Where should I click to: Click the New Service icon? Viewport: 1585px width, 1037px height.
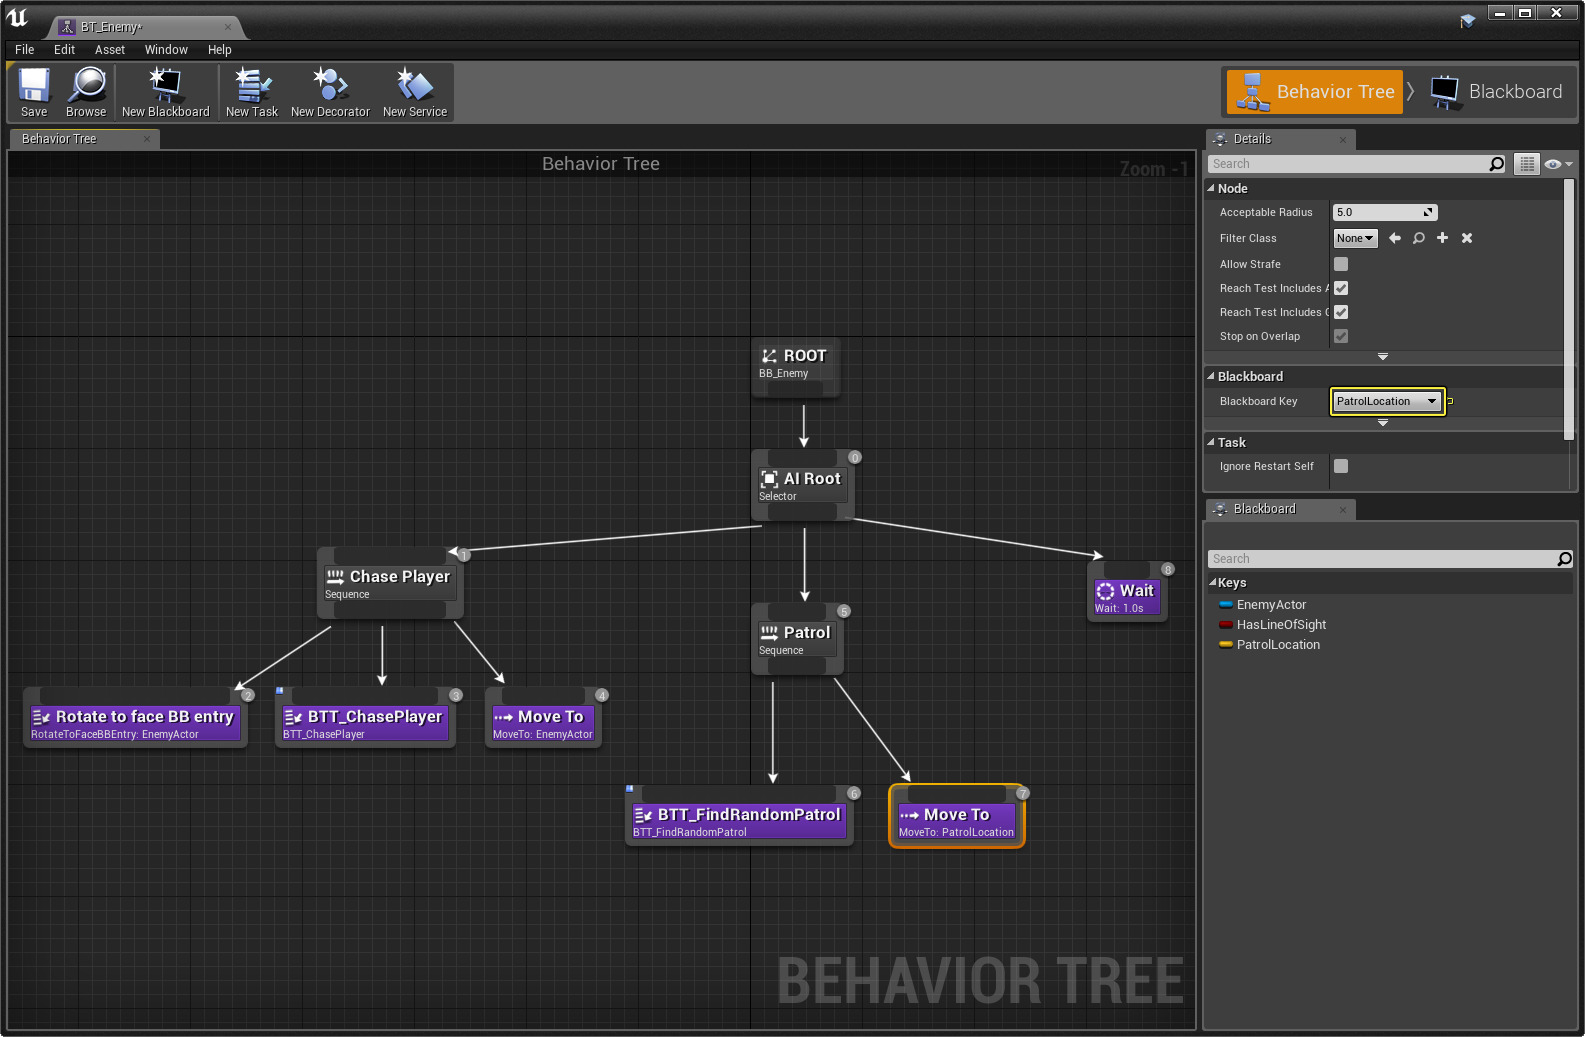(414, 92)
